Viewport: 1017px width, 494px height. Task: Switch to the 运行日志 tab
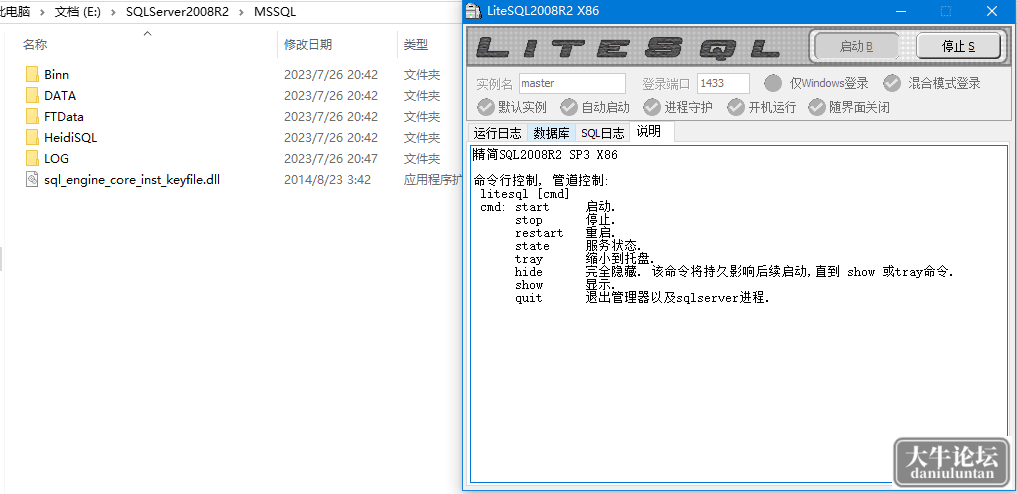[497, 133]
